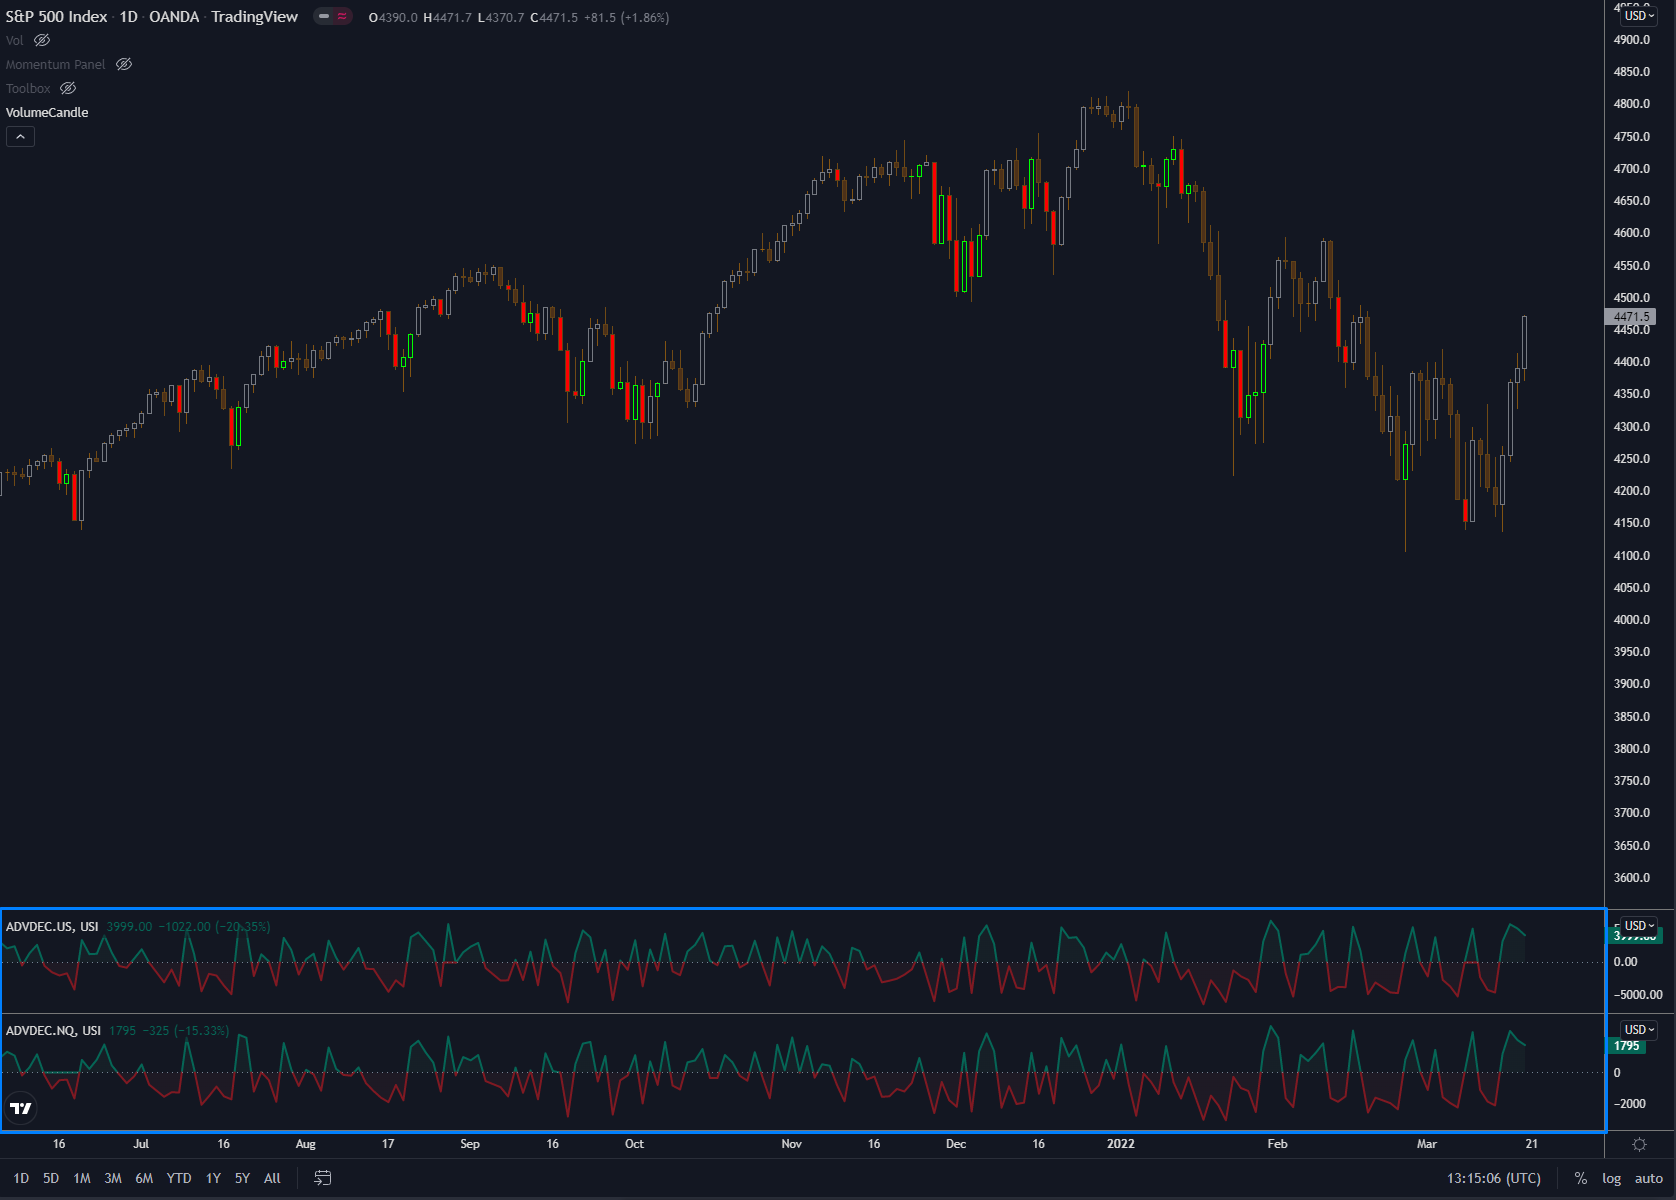Show the hidden Momentum Panel
The image size is (1676, 1200).
click(124, 64)
